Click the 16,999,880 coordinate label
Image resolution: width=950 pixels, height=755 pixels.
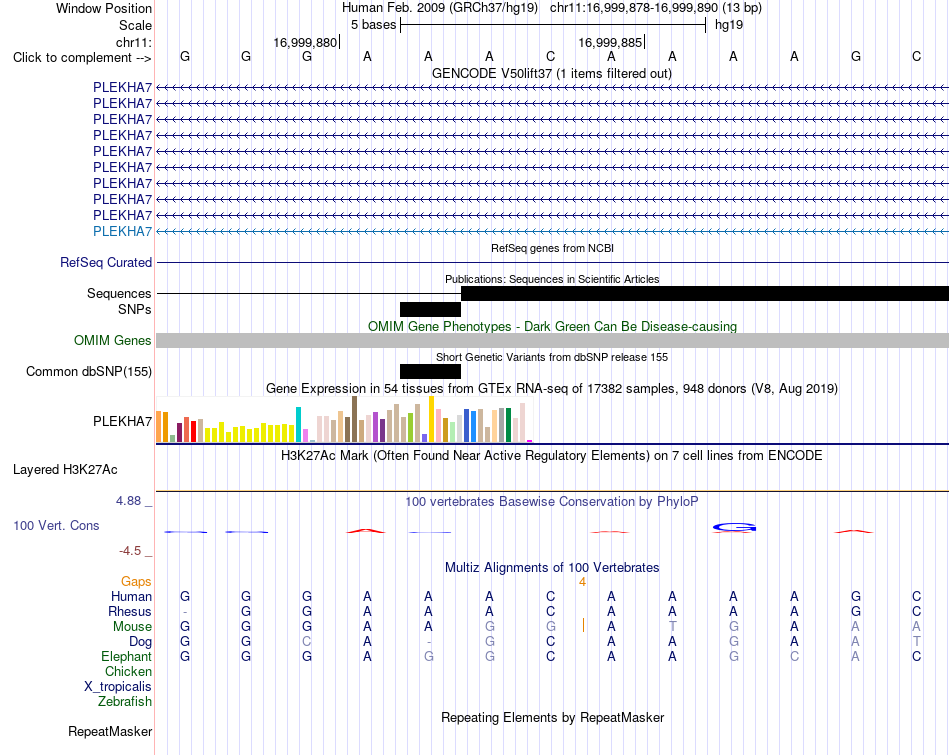coord(305,42)
